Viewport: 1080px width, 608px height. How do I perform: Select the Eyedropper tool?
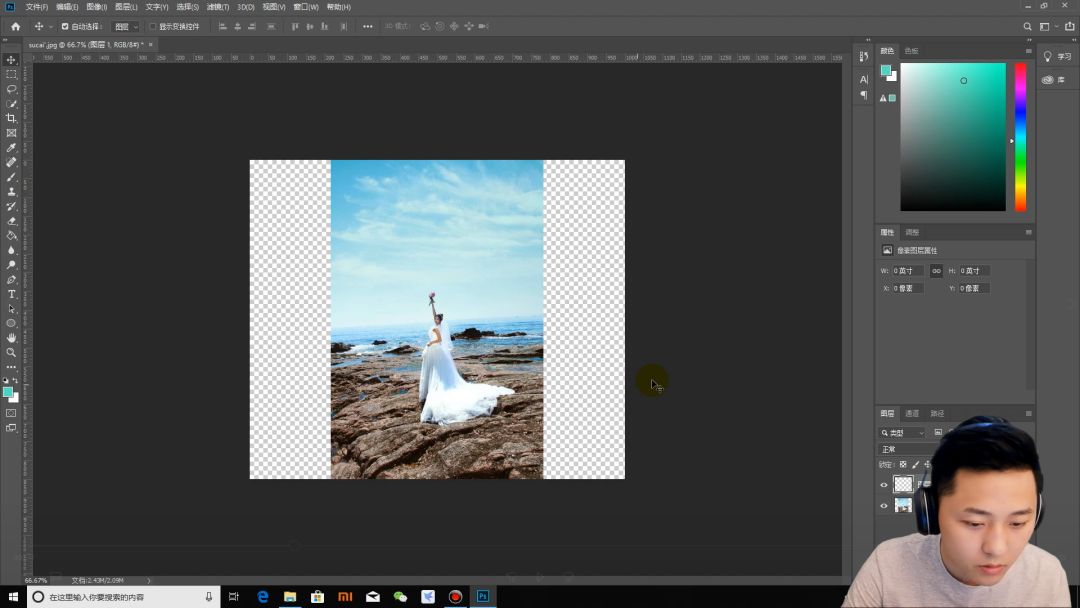pyautogui.click(x=11, y=147)
